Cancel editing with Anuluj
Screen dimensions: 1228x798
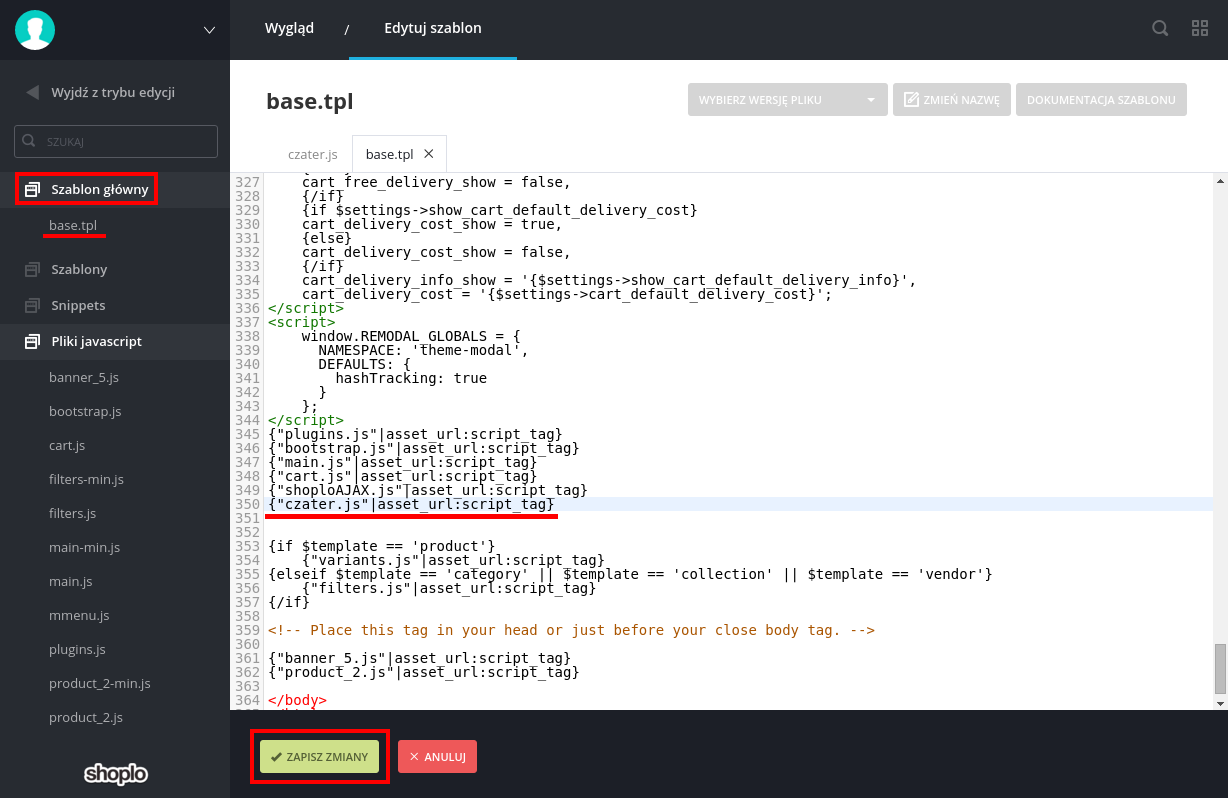pos(437,757)
